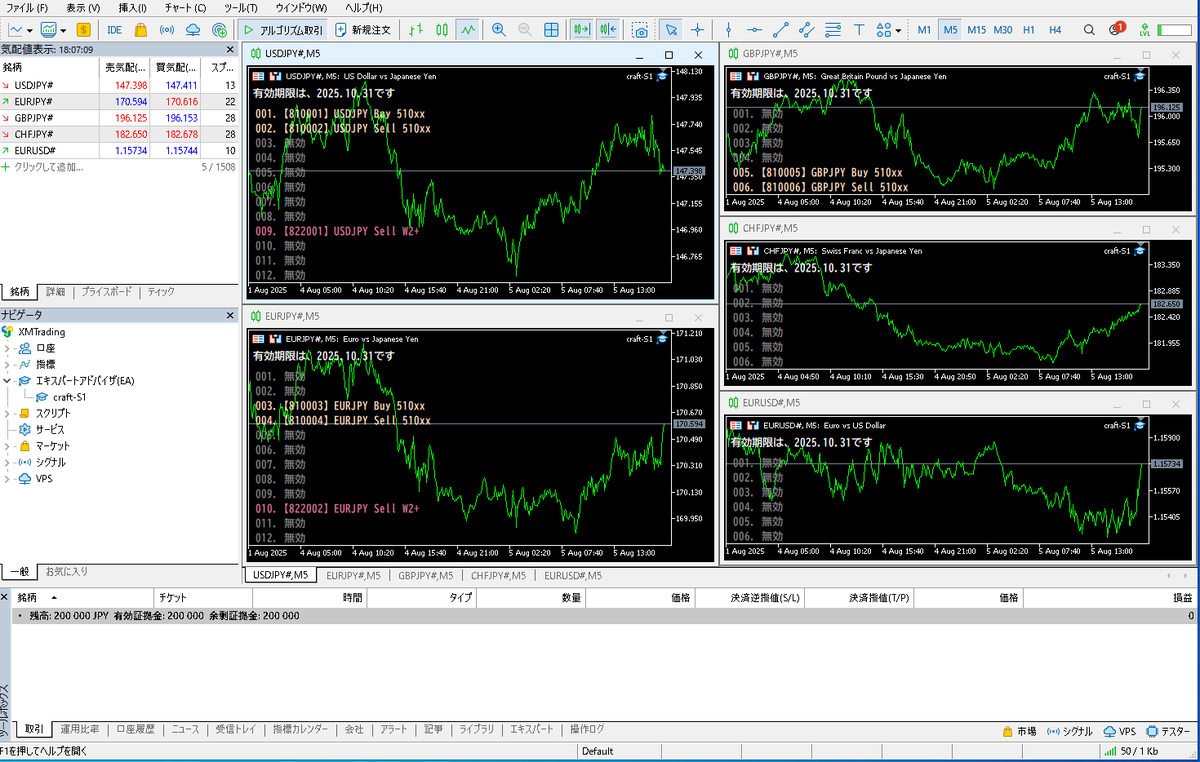Open the account notifications icon with badge
Screen dimensions: 1200x762
[1117, 29]
